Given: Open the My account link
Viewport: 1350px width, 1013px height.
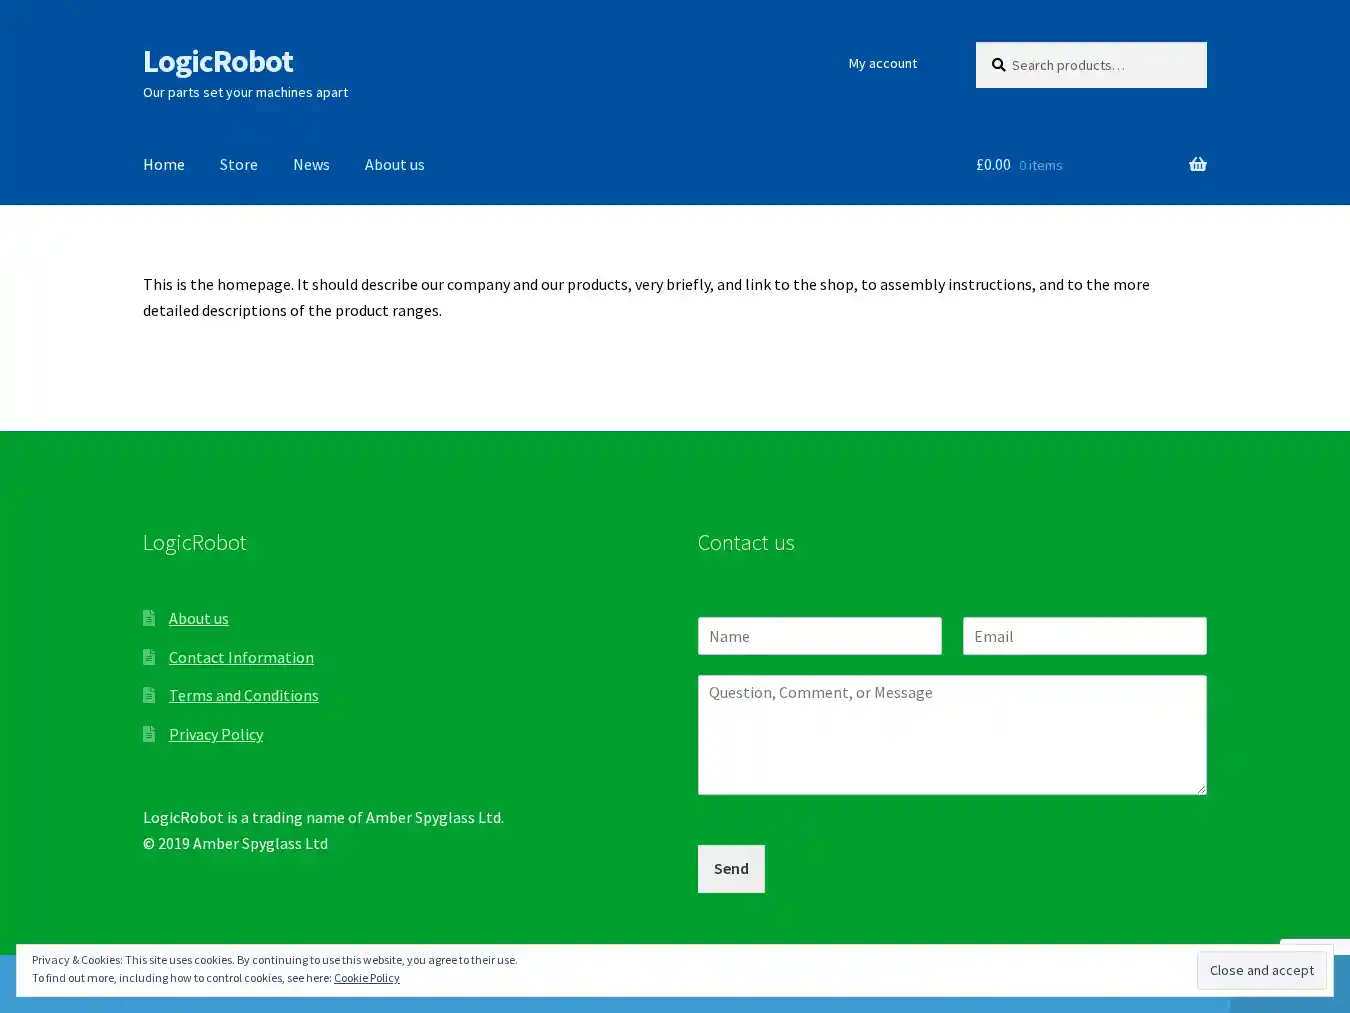Looking at the screenshot, I should pos(882,63).
